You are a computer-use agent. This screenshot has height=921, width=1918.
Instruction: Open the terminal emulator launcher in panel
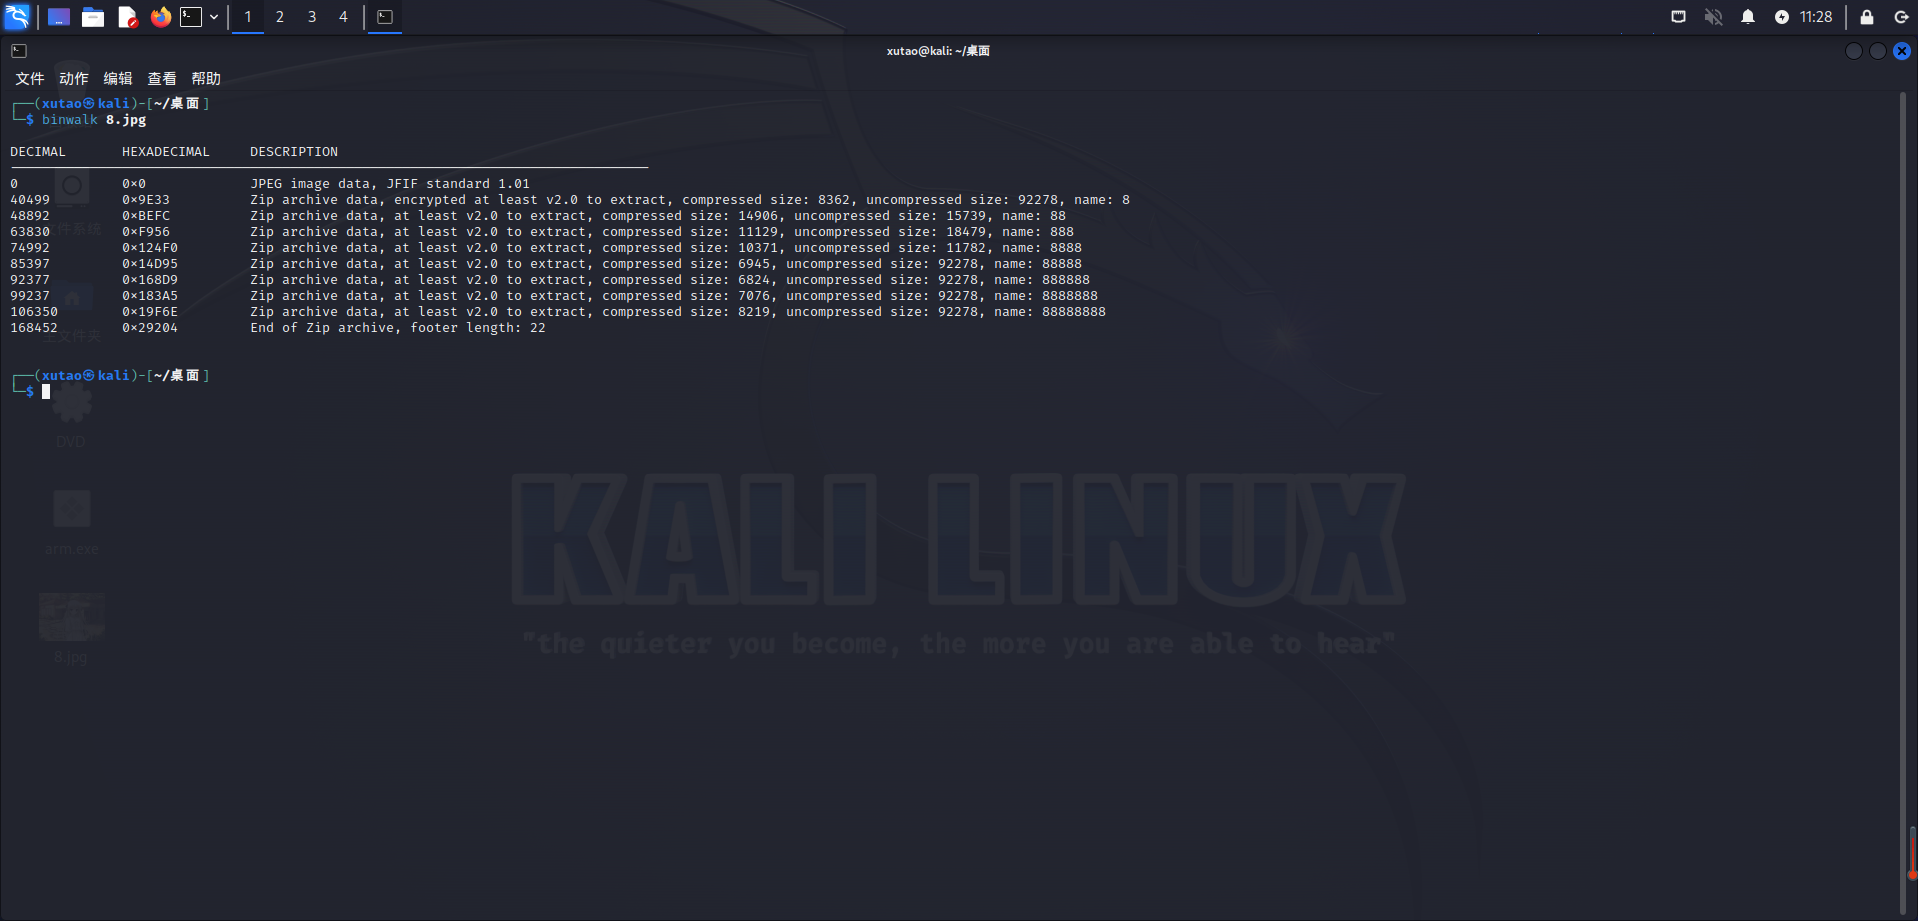pyautogui.click(x=191, y=17)
